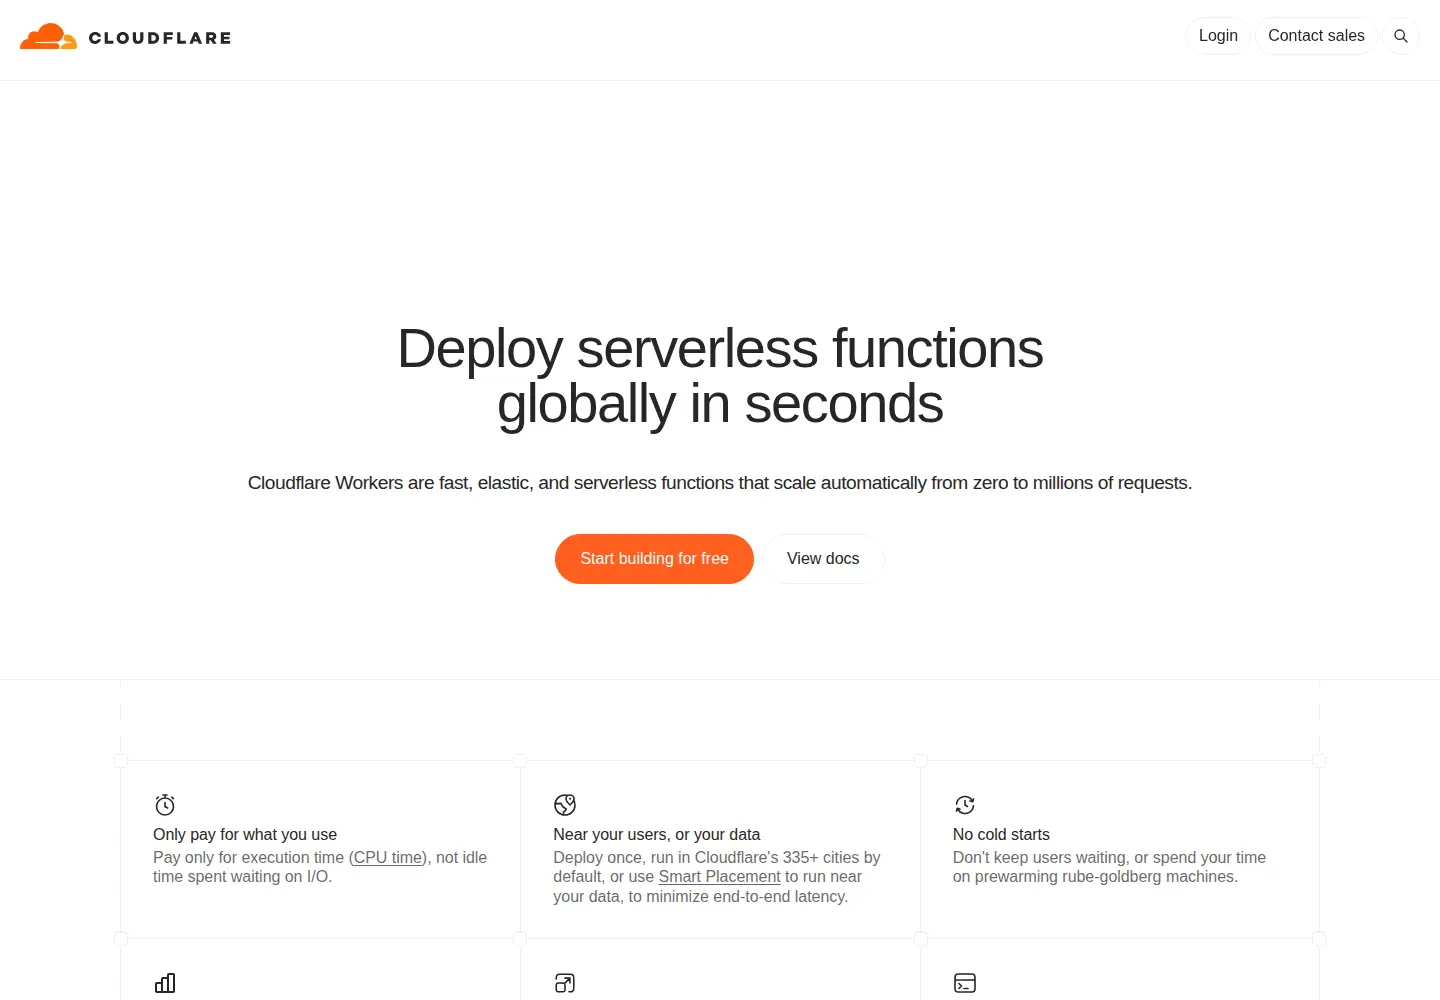Screen dimensions: 1440x1000
Task: Click the Login button
Action: tap(1218, 36)
